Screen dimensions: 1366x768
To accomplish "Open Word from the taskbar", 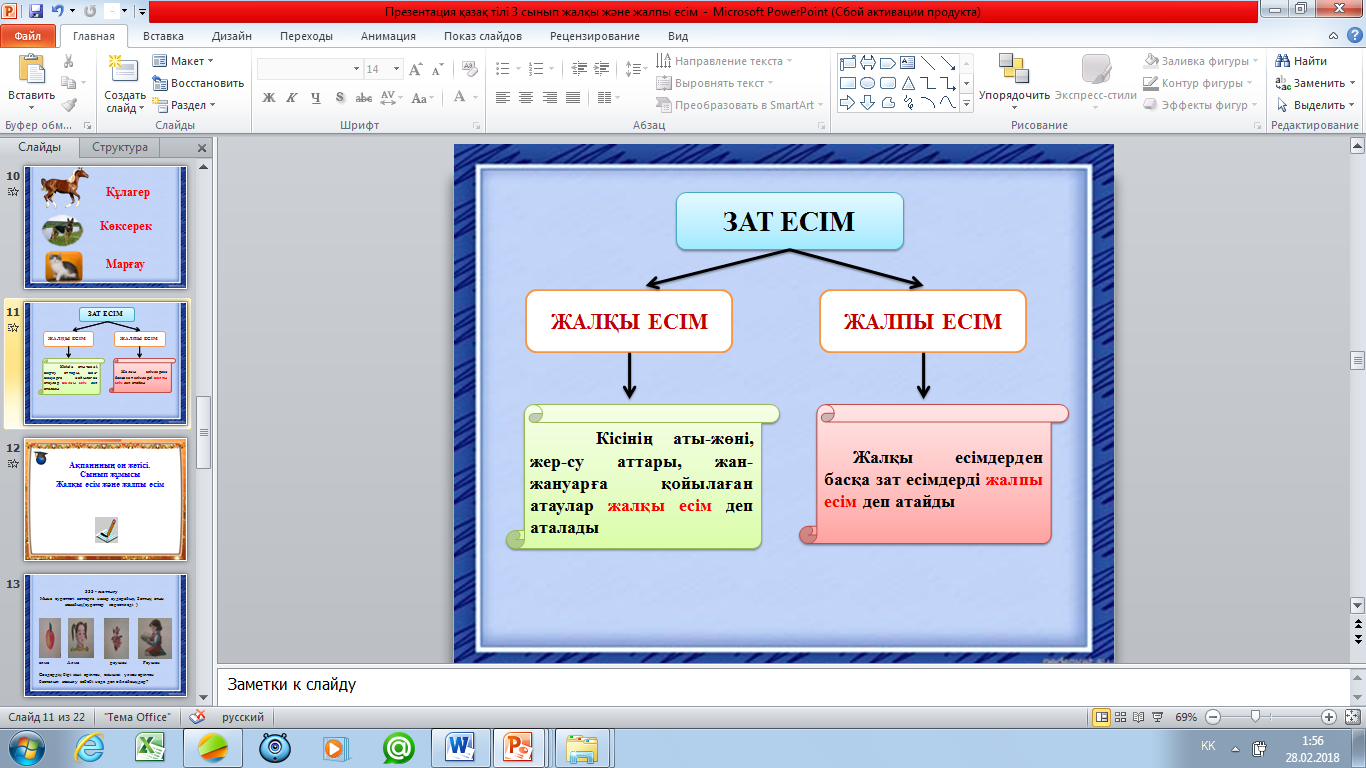I will [461, 747].
